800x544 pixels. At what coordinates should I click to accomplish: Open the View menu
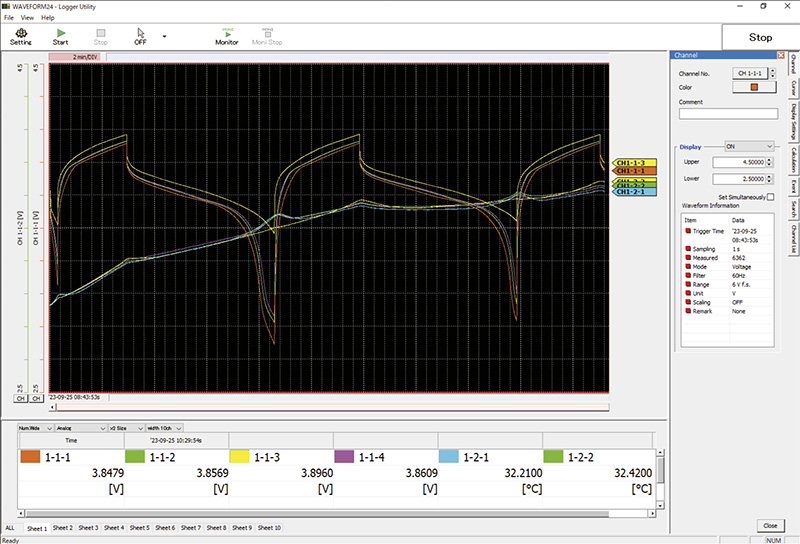[27, 17]
